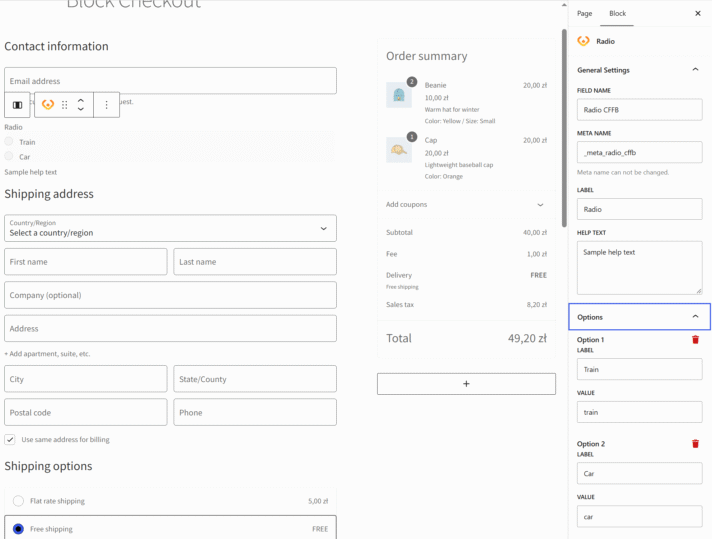This screenshot has height=539, width=712.
Task: Delete Option 1 with red trash icon
Action: [x=695, y=340]
